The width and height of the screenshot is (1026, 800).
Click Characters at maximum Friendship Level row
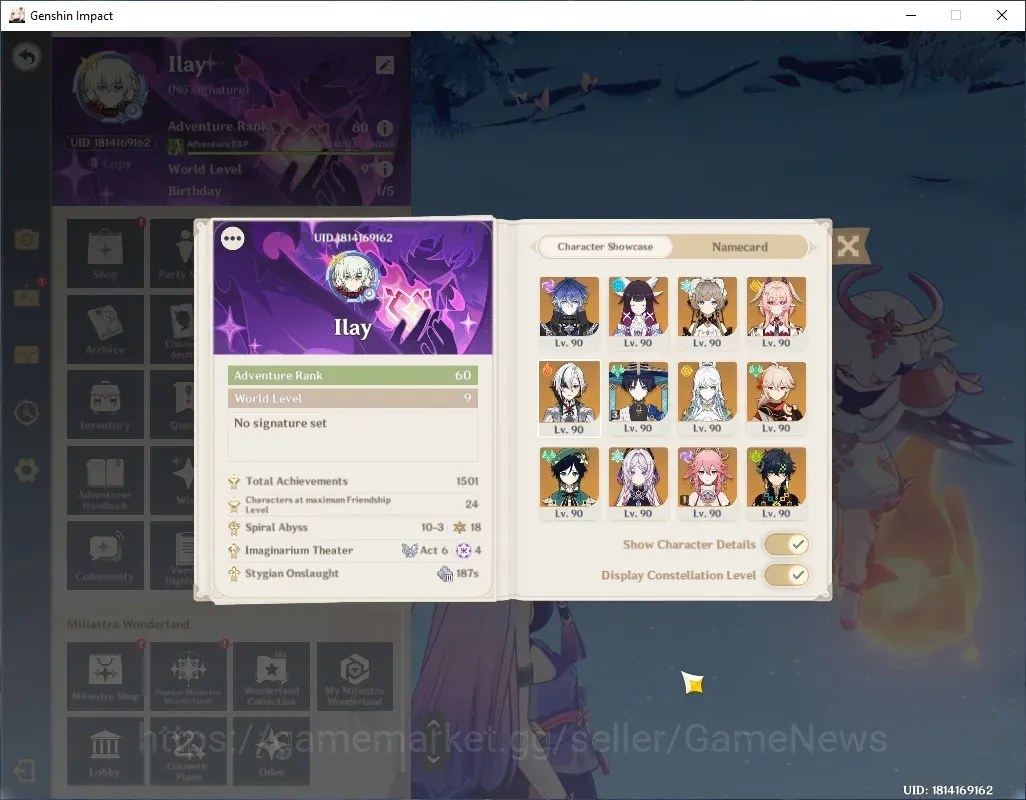coord(353,504)
